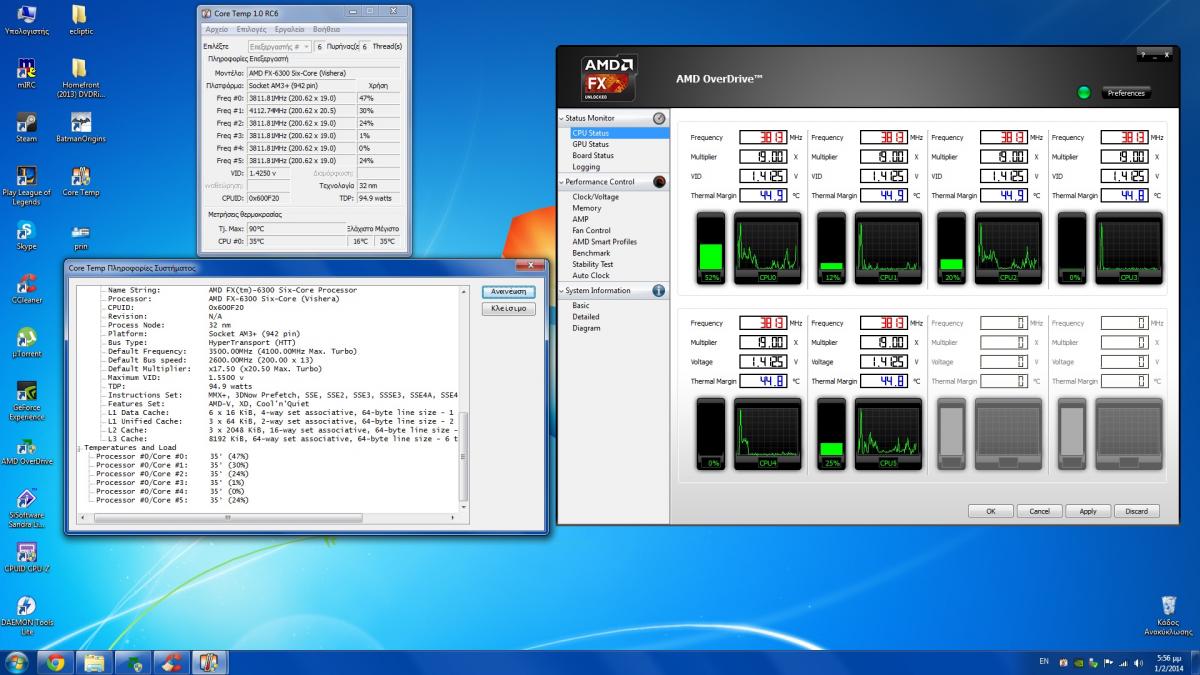Open the Skype desktop shortcut
Image resolution: width=1200 pixels, height=675 pixels.
pos(27,235)
